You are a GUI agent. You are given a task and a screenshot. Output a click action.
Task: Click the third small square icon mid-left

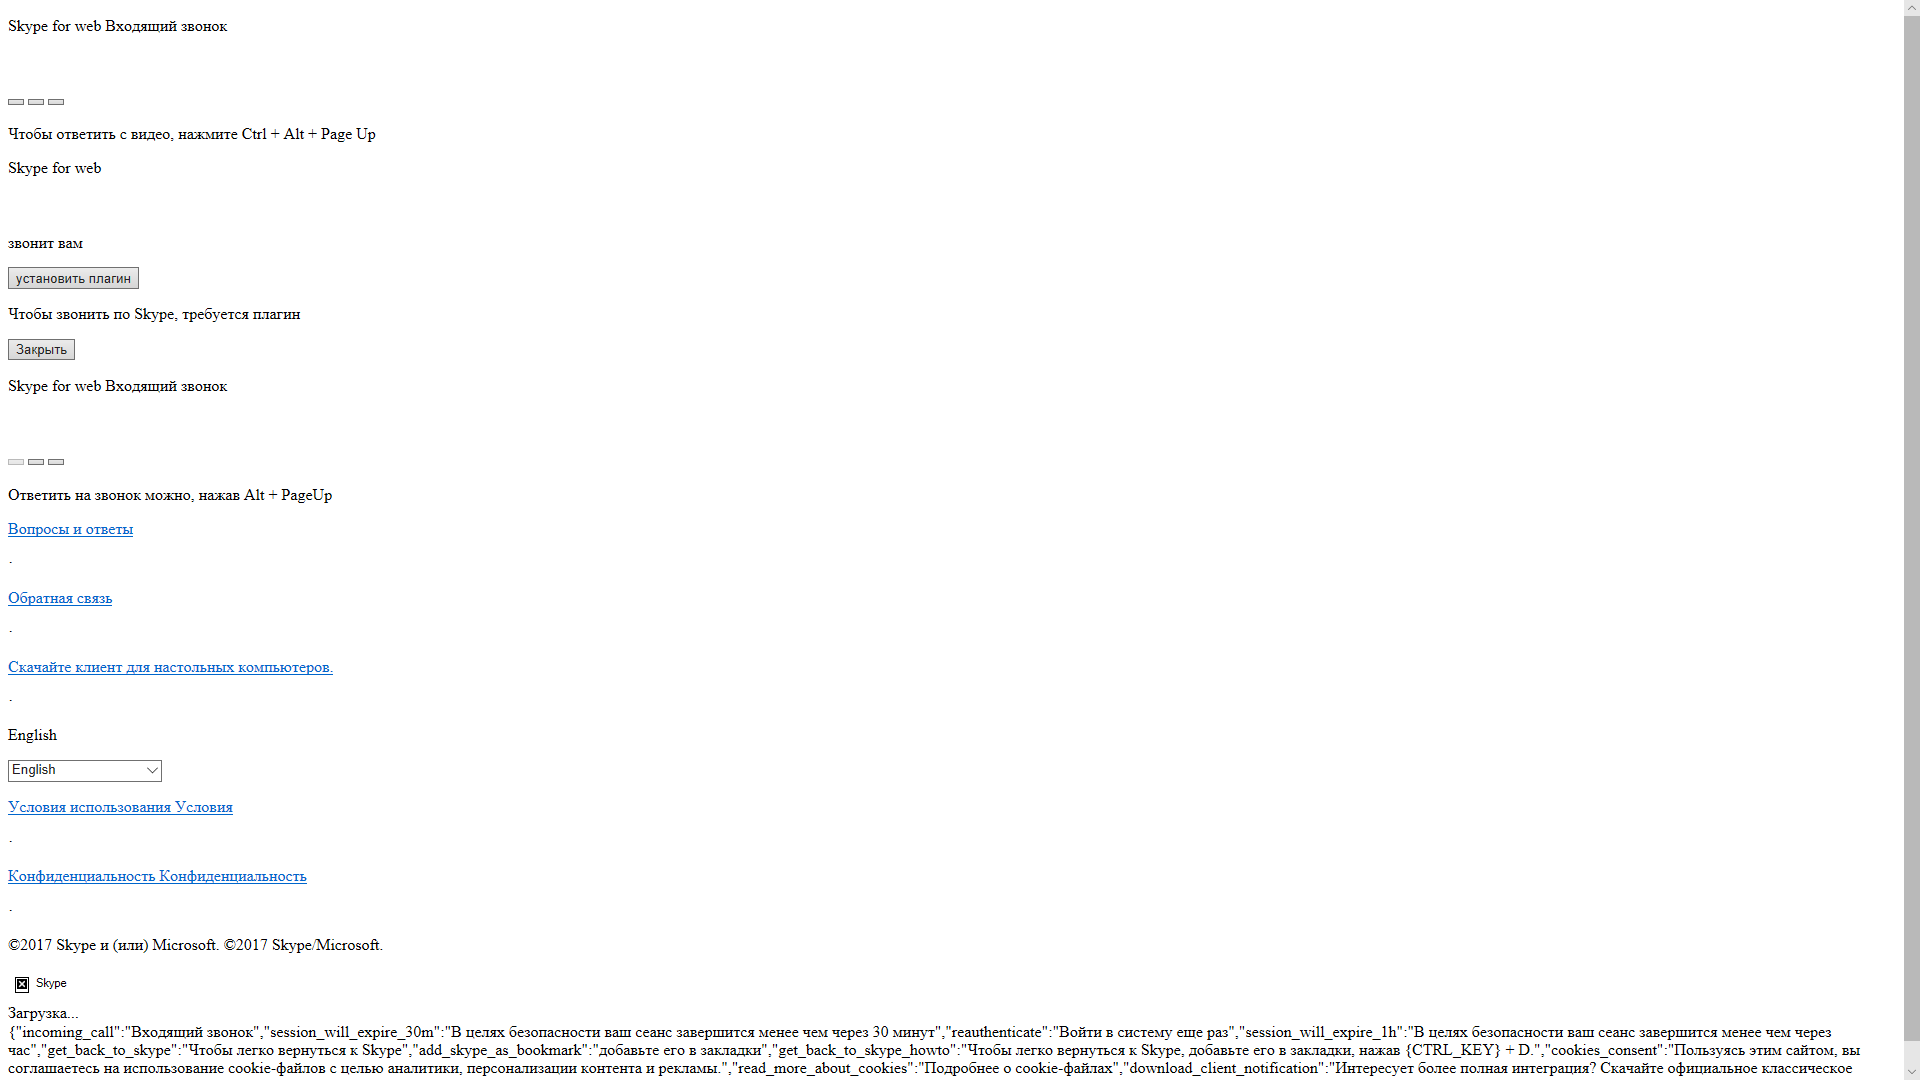point(55,462)
